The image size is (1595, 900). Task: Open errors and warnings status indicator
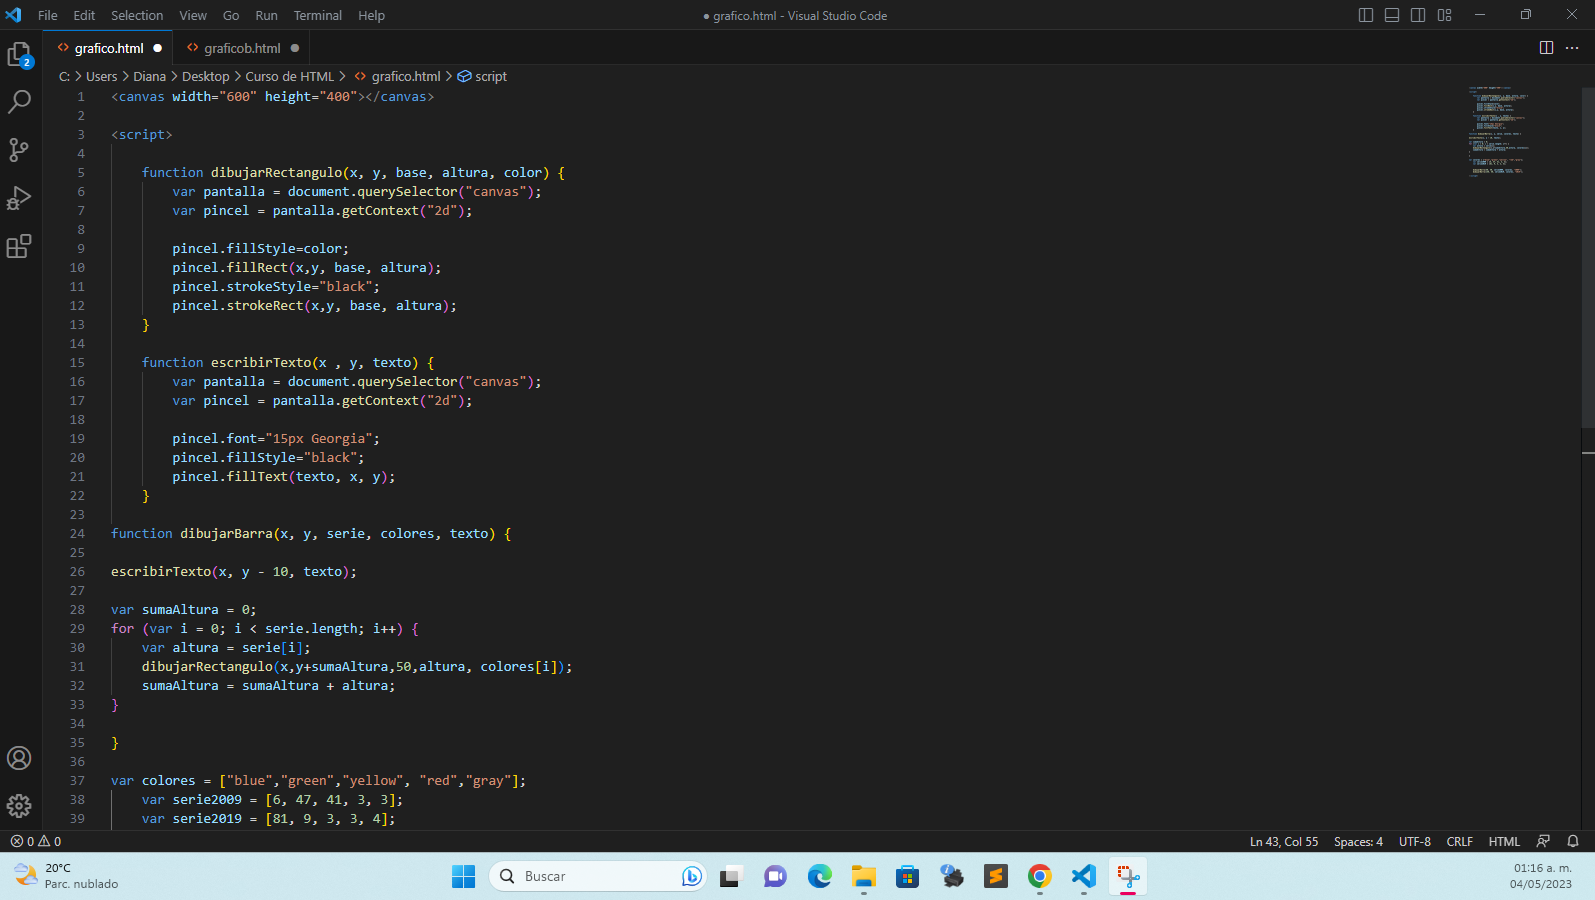coord(36,841)
